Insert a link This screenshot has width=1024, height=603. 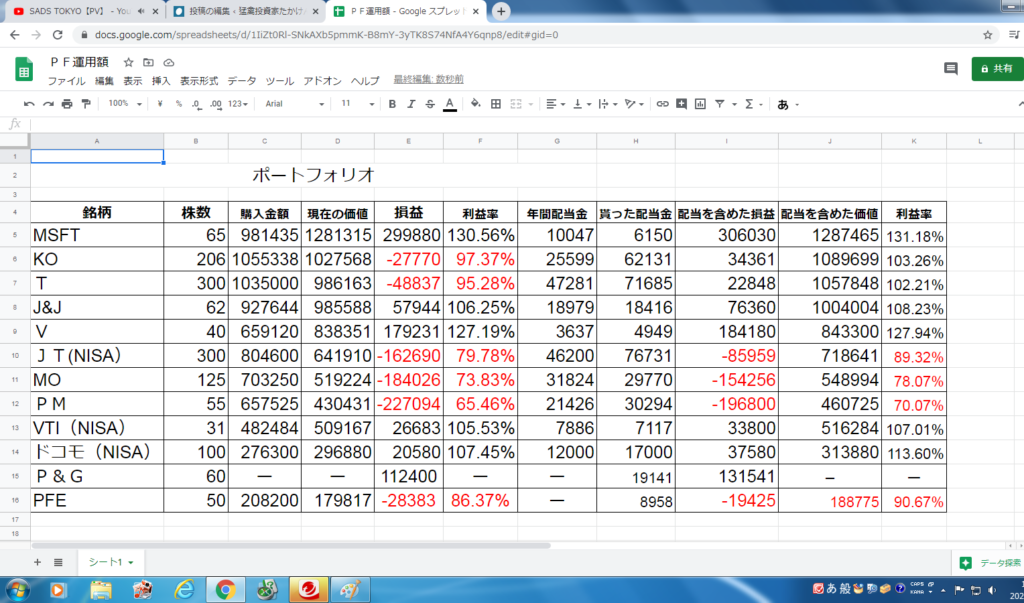[663, 104]
